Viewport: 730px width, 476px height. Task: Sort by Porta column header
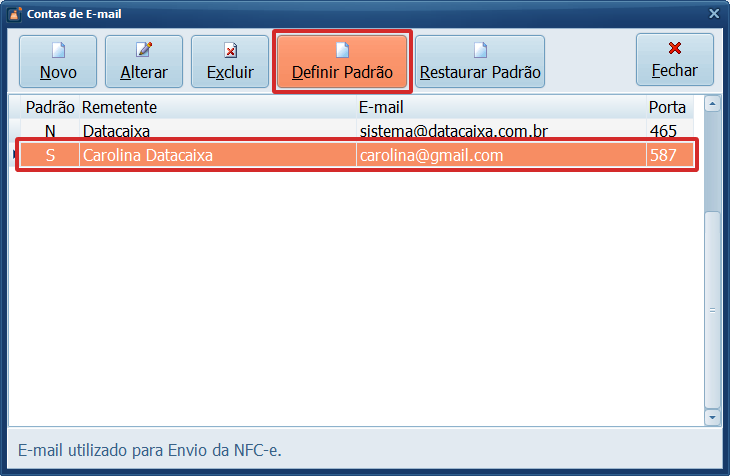[670, 107]
